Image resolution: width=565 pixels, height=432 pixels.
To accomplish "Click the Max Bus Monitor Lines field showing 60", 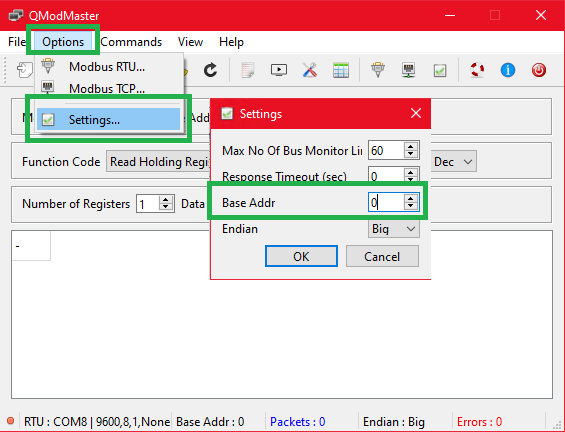I will pos(386,150).
